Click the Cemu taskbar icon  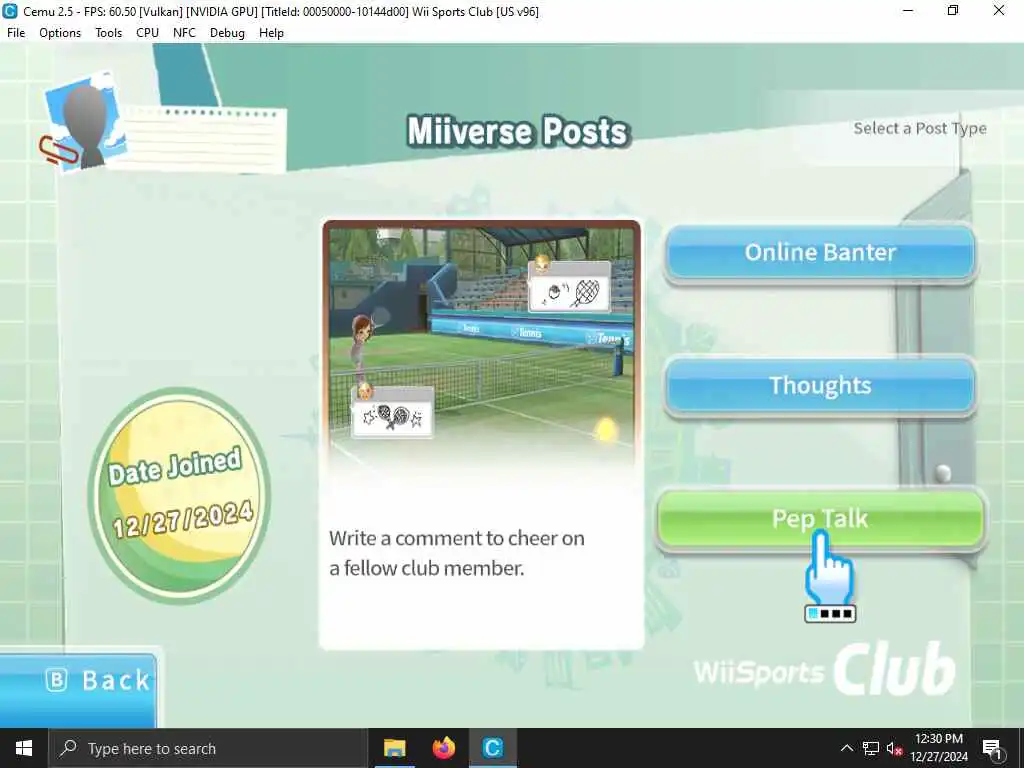click(493, 748)
